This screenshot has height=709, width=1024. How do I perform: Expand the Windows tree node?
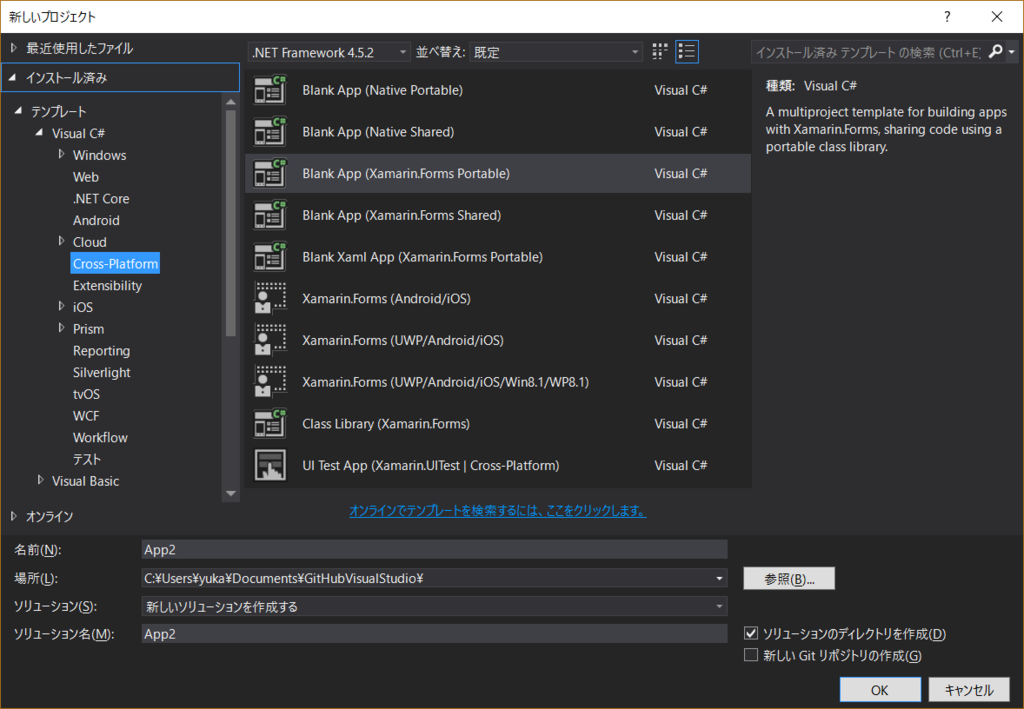point(61,155)
